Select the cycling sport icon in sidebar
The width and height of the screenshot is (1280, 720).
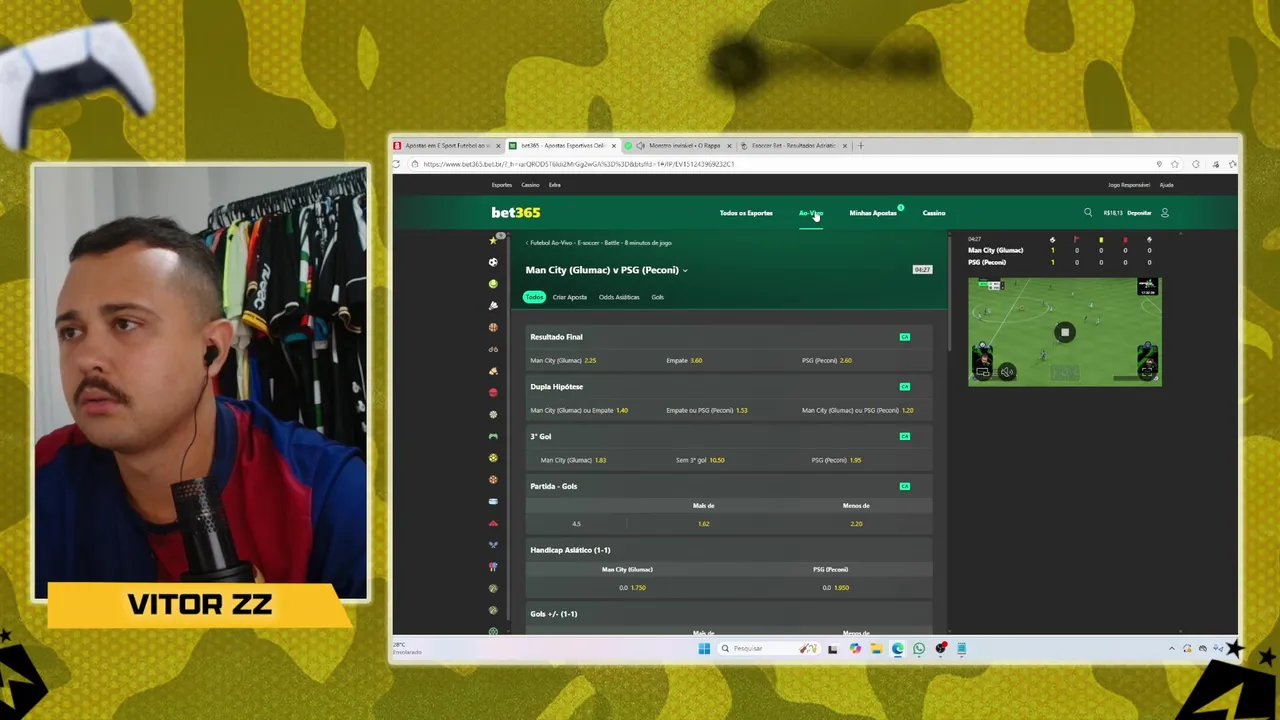(493, 349)
